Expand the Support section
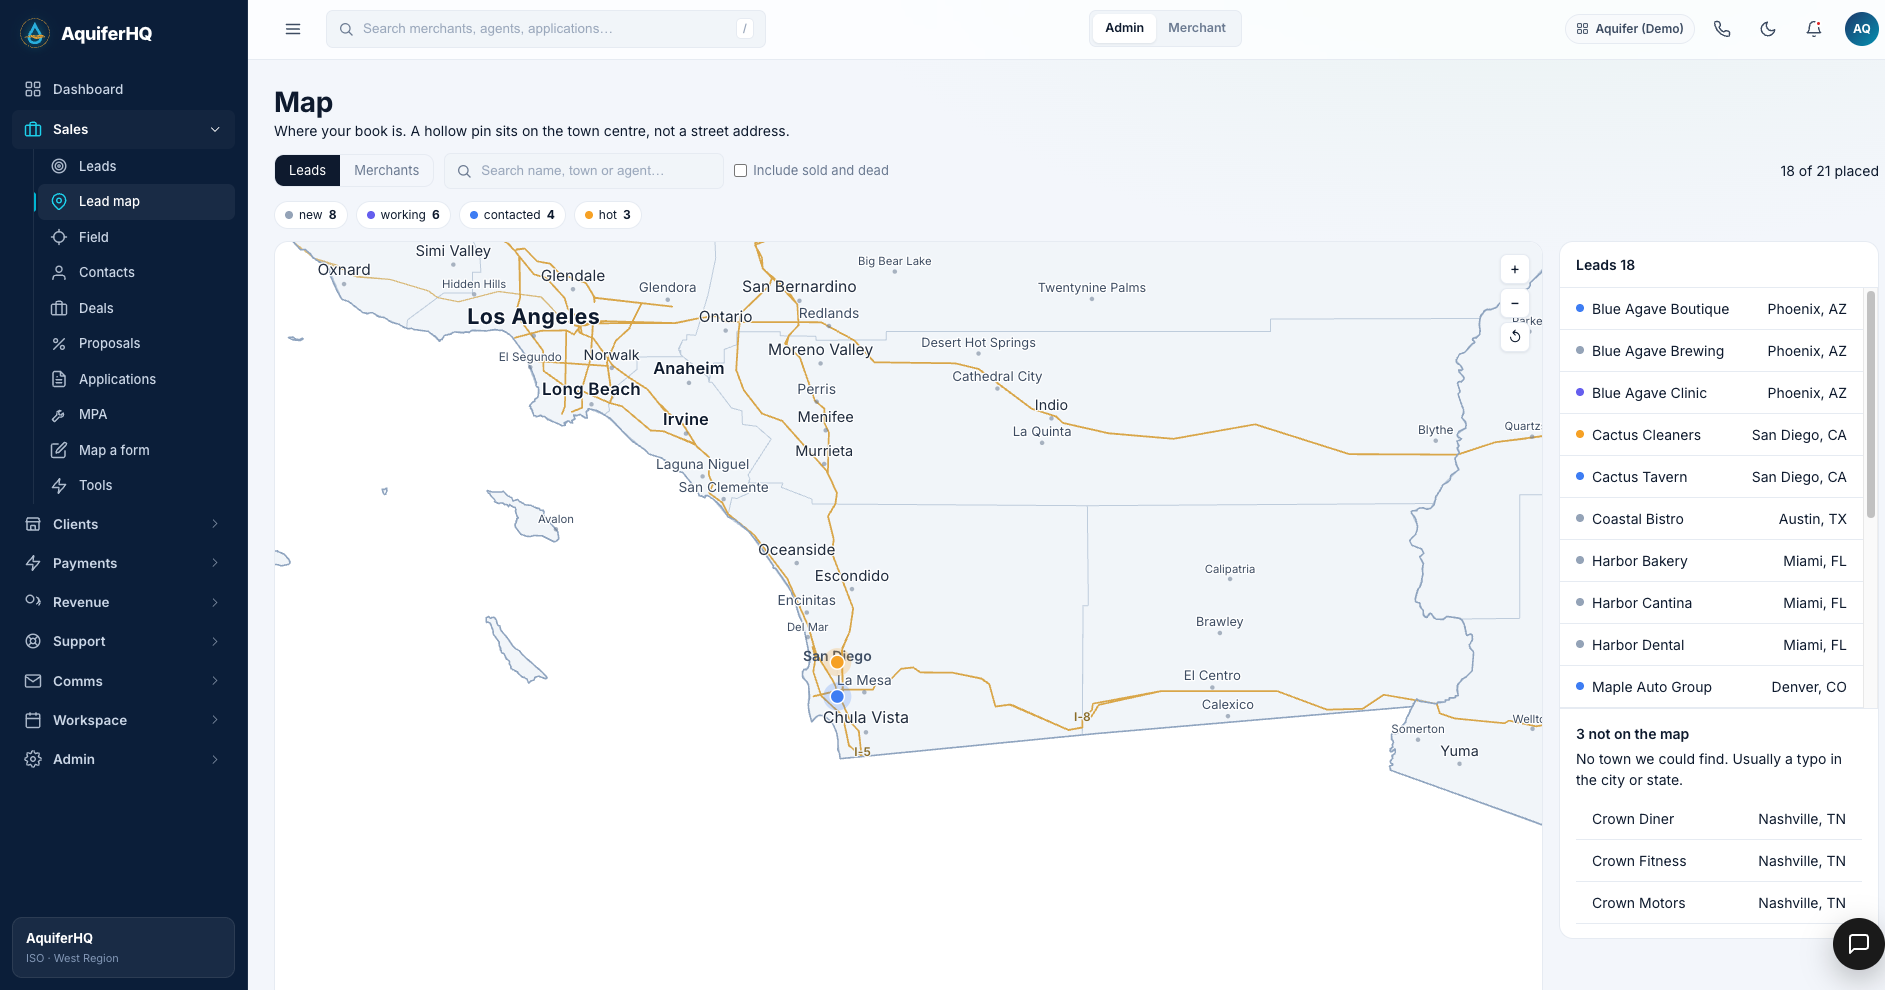Image resolution: width=1885 pixels, height=990 pixels. [x=124, y=641]
